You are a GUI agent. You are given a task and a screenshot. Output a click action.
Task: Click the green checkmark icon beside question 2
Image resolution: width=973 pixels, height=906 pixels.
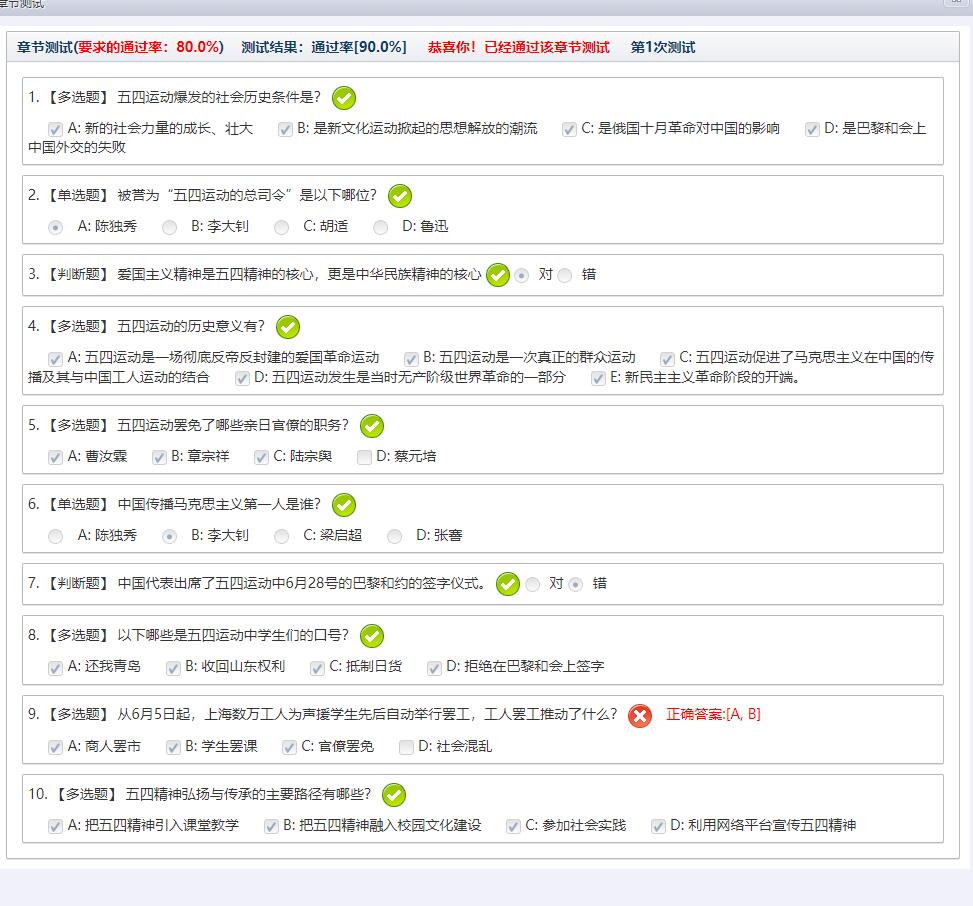400,196
